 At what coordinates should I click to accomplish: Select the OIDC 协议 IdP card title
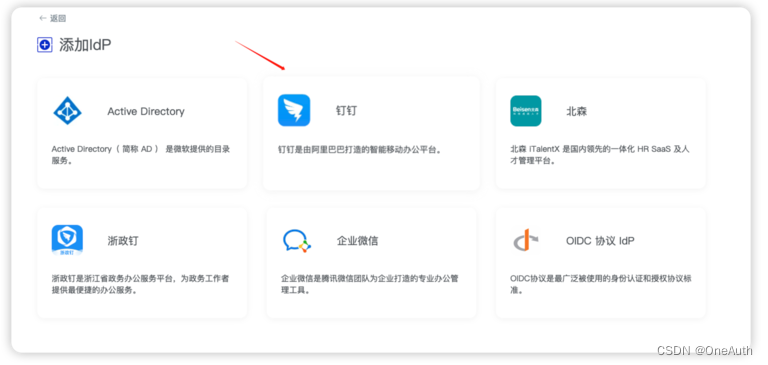600,241
